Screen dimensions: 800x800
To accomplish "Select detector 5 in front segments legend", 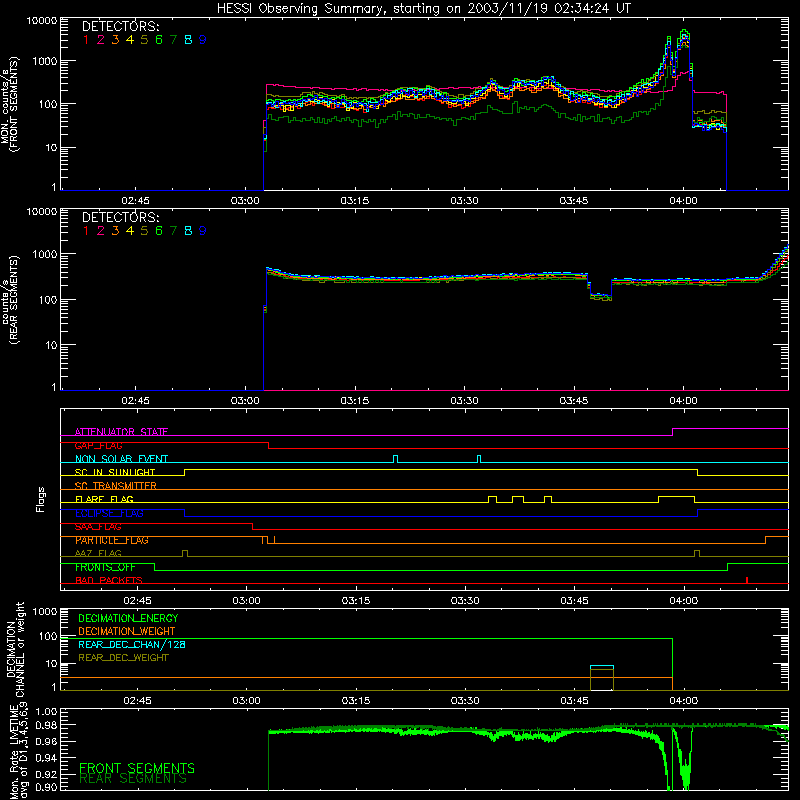I will coord(144,40).
